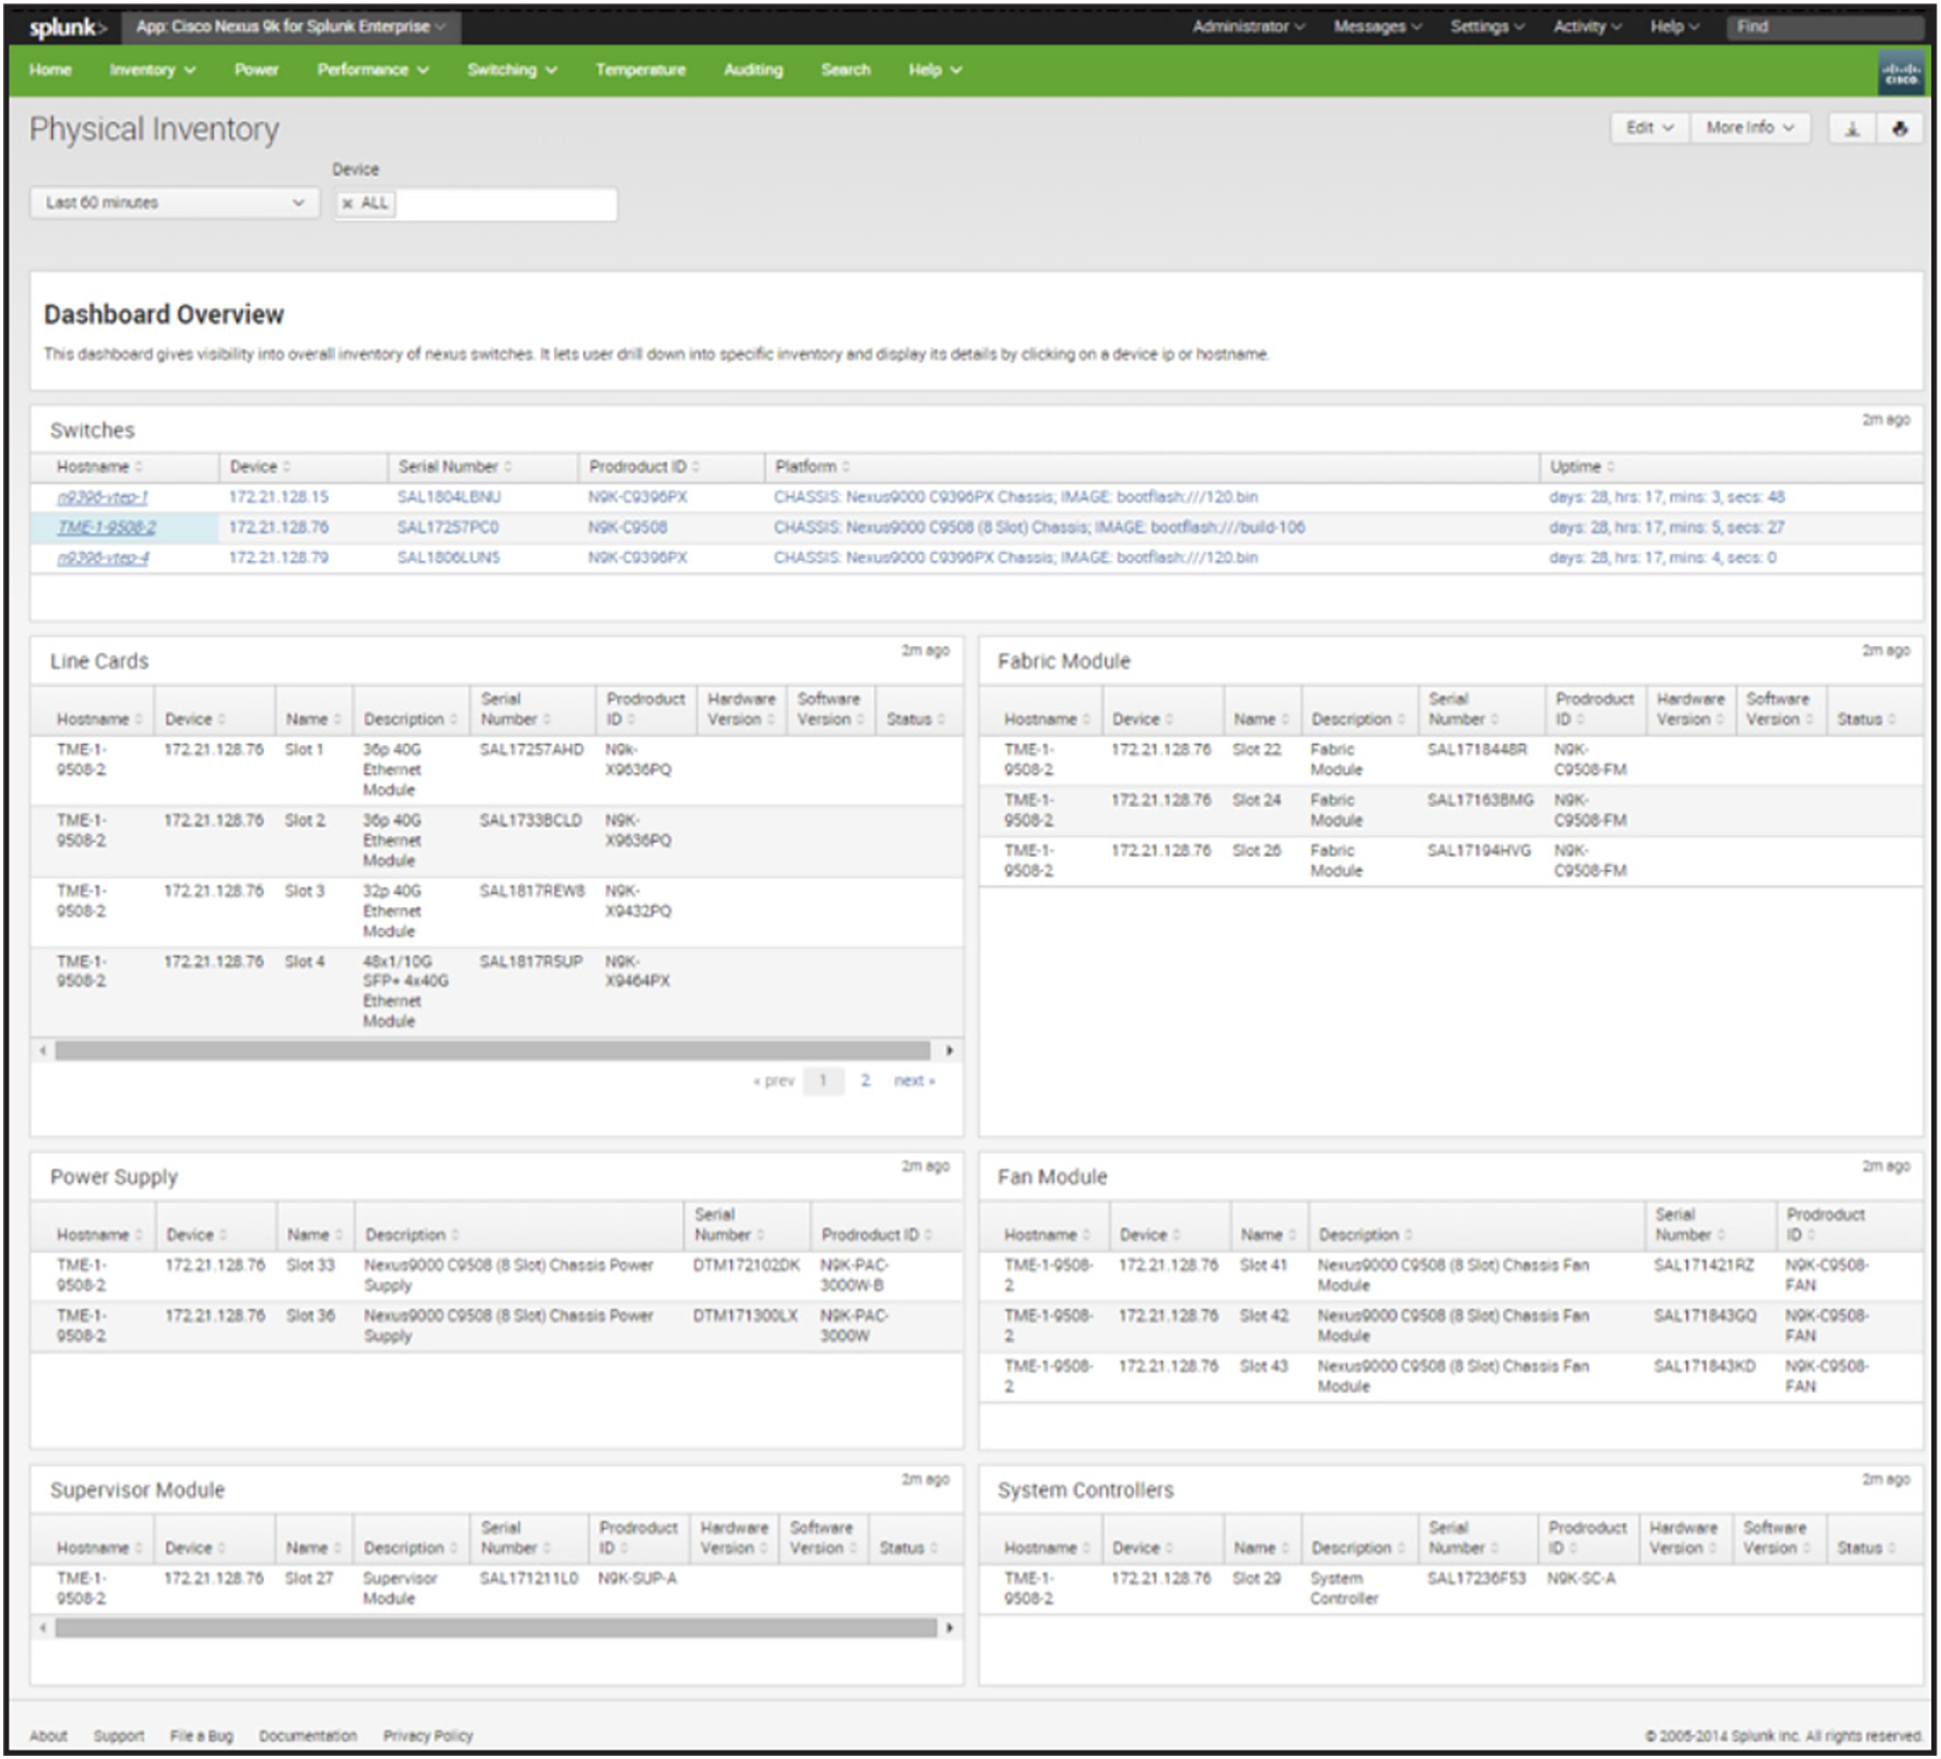Click Slot 33 in Power Supply

310,1266
